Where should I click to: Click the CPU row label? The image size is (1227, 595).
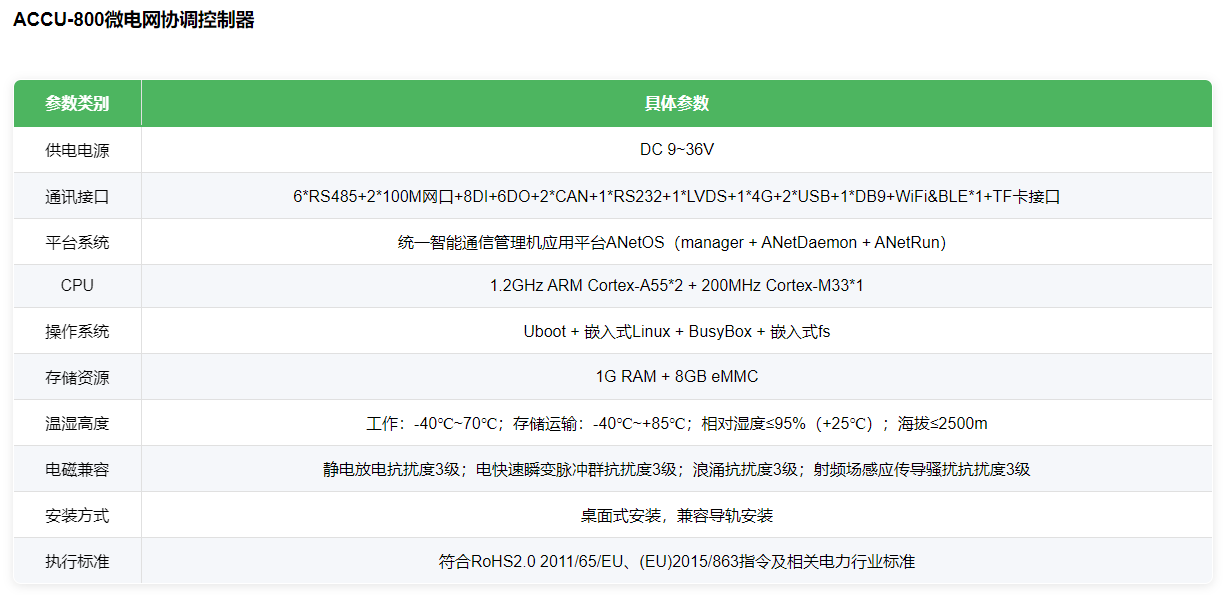(x=77, y=286)
